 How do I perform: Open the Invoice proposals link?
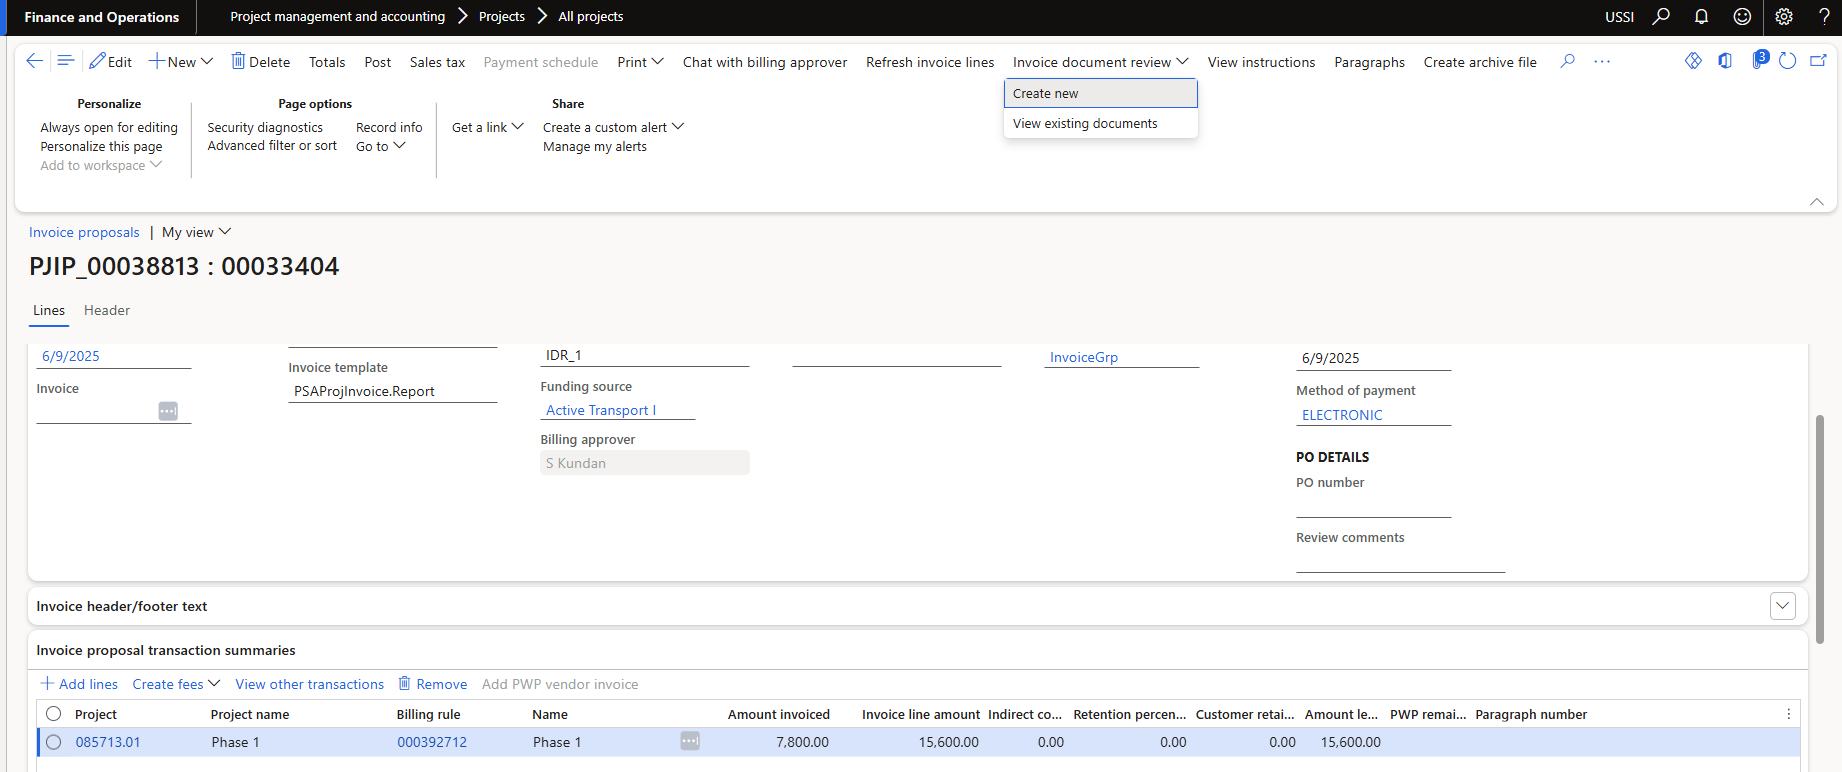[x=84, y=232]
